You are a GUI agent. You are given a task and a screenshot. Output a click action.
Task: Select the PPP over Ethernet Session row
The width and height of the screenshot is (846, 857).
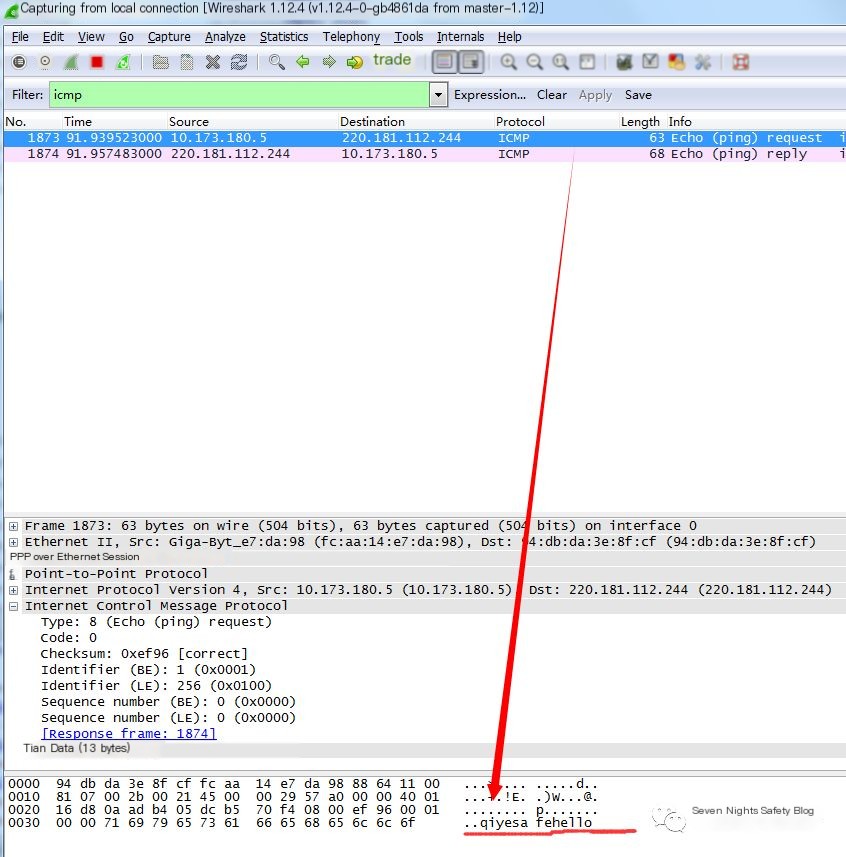pos(425,557)
